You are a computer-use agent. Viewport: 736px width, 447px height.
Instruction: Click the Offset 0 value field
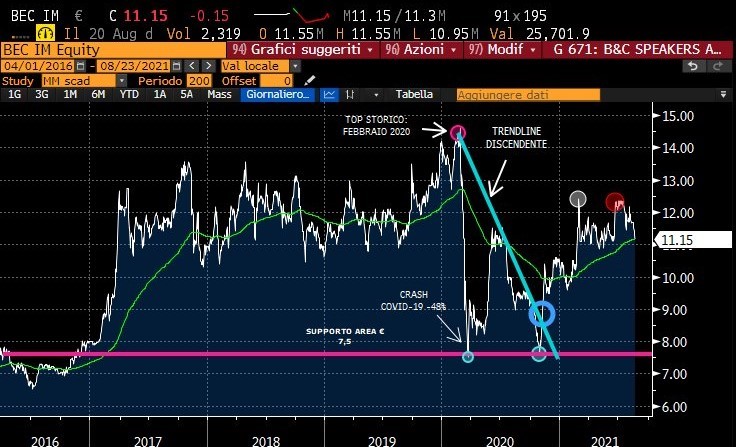point(276,80)
